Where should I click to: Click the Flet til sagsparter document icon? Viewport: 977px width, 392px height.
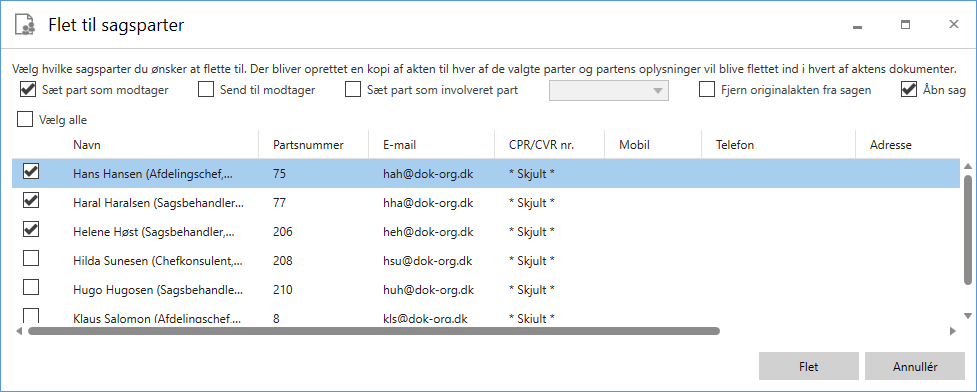(x=24, y=25)
